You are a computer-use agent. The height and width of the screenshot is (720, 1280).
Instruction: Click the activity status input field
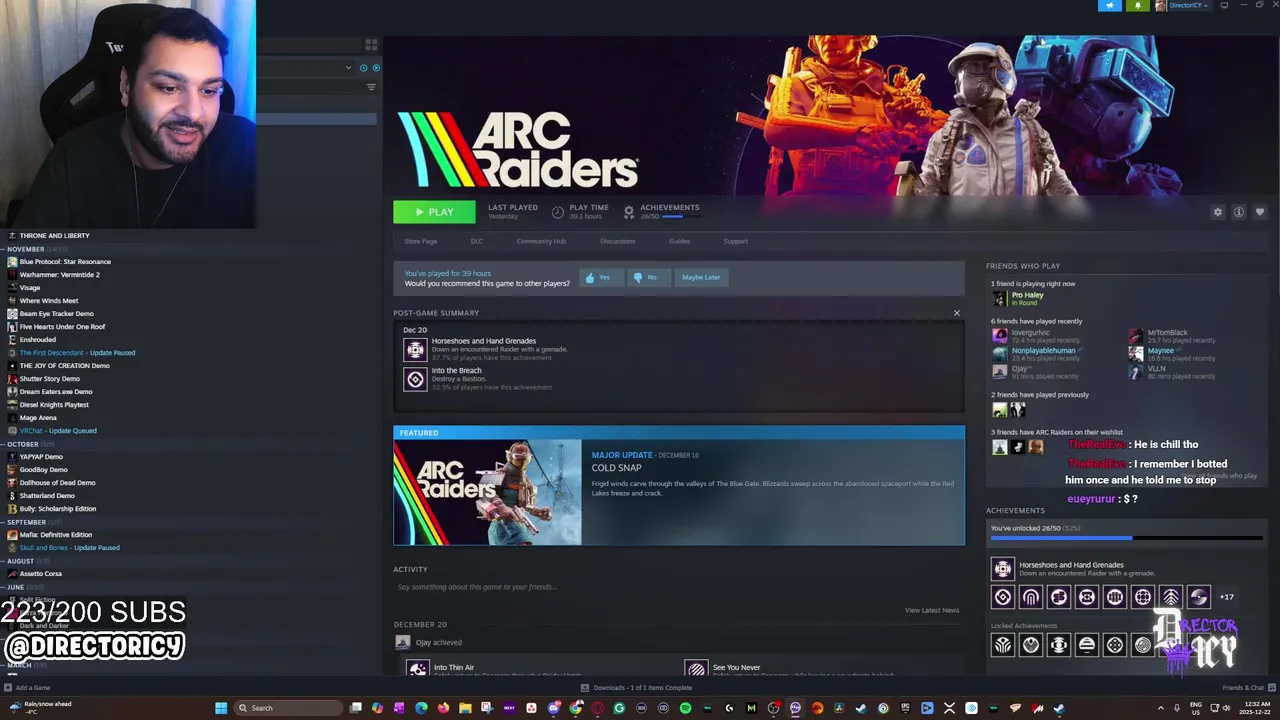point(678,587)
